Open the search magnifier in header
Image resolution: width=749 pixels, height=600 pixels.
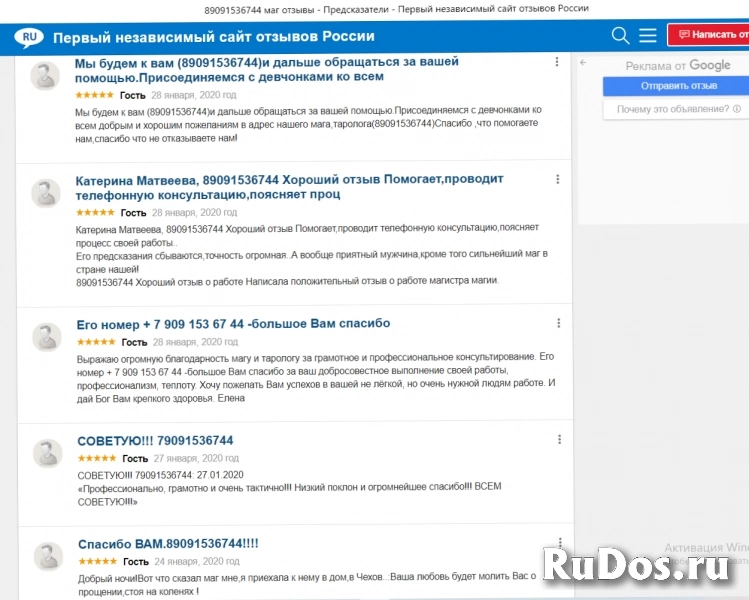tap(620, 36)
